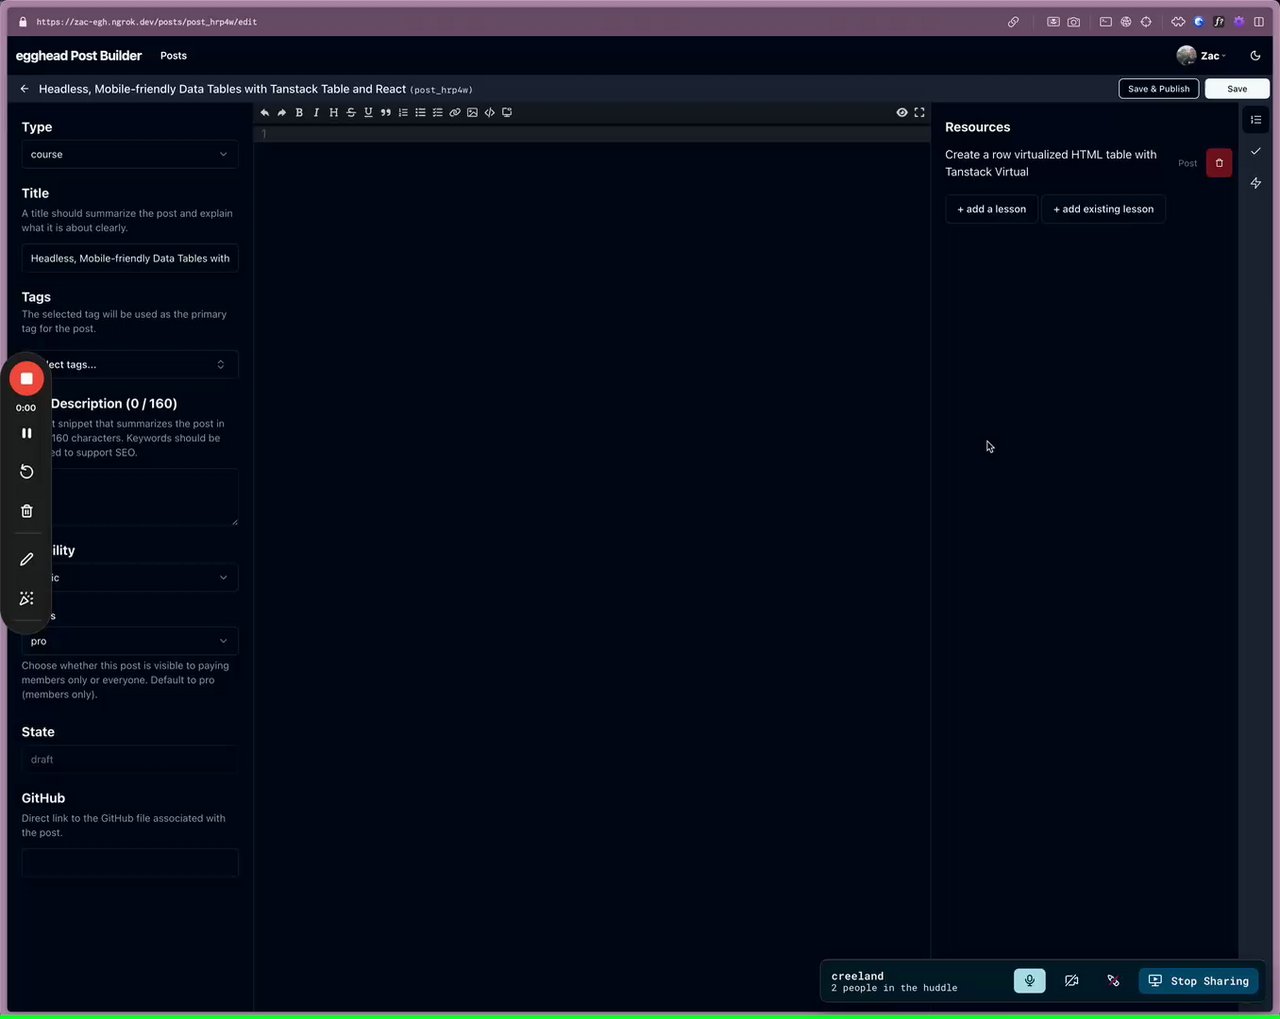Open the Posts navigation item
1280x1019 pixels.
[173, 56]
